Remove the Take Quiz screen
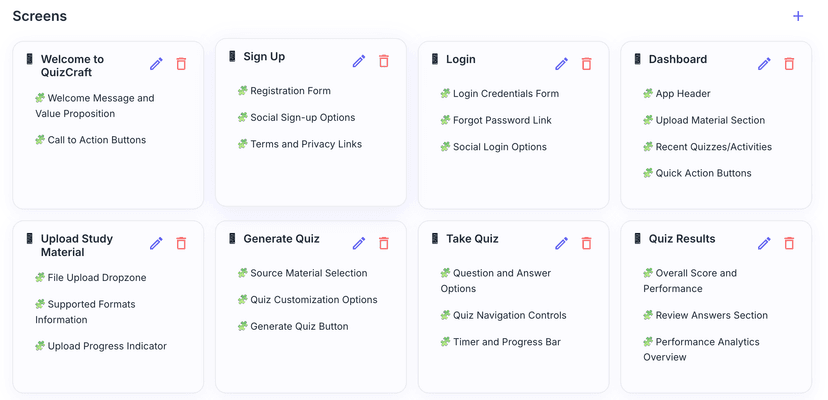 (586, 243)
